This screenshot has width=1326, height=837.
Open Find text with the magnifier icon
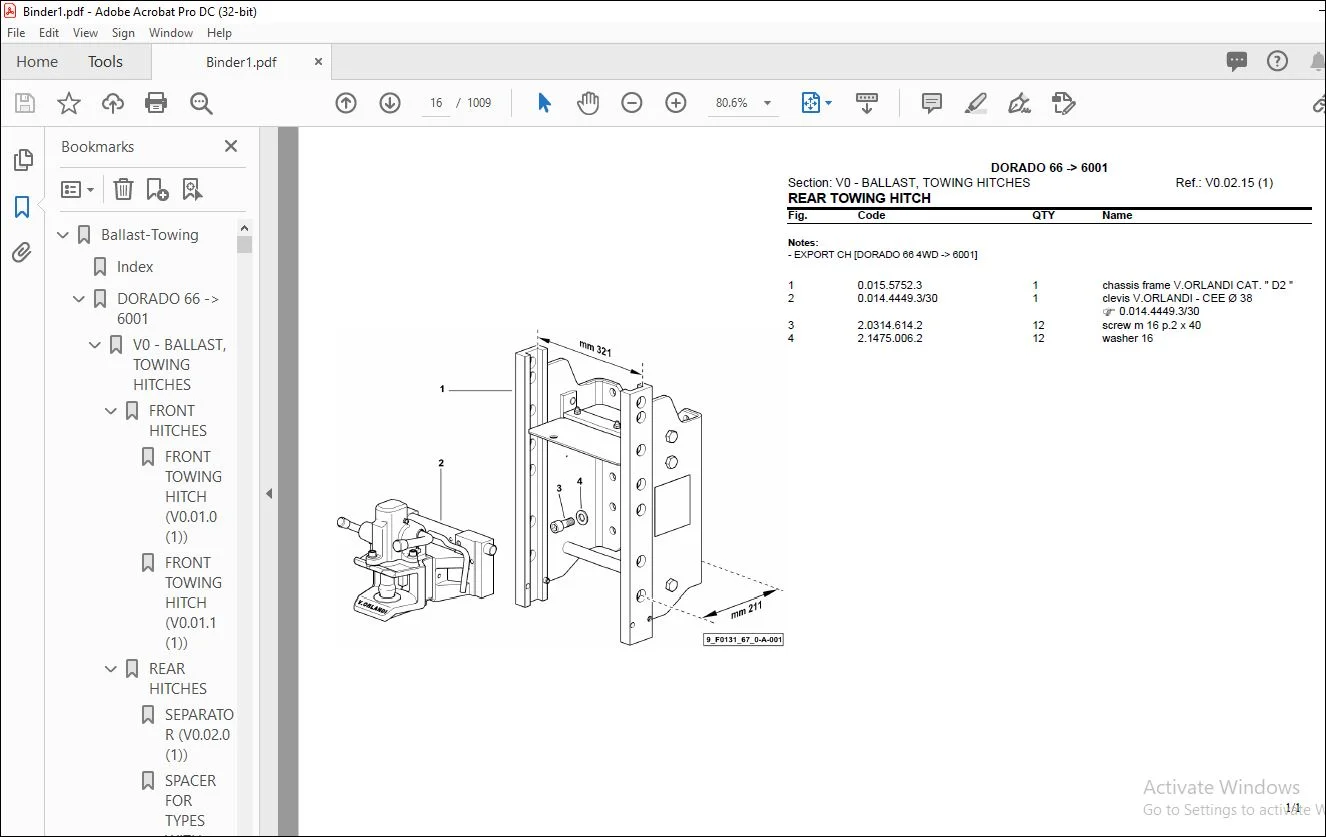(201, 103)
